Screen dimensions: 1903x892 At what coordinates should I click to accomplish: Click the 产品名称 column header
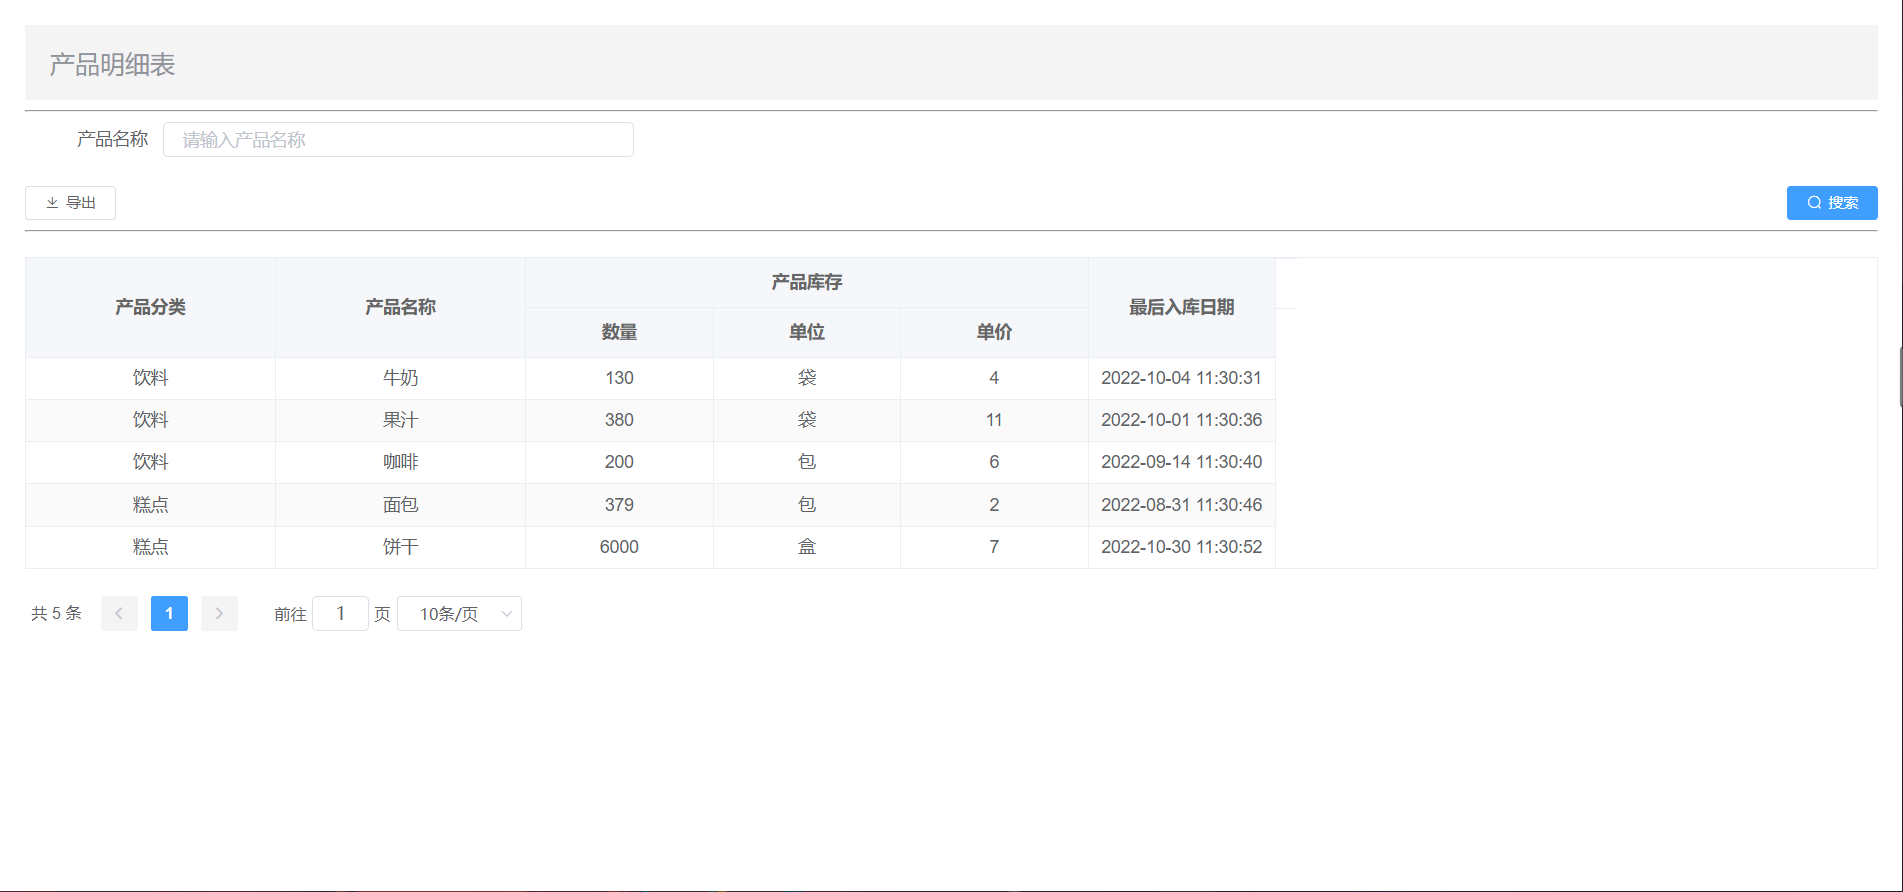[x=400, y=307]
